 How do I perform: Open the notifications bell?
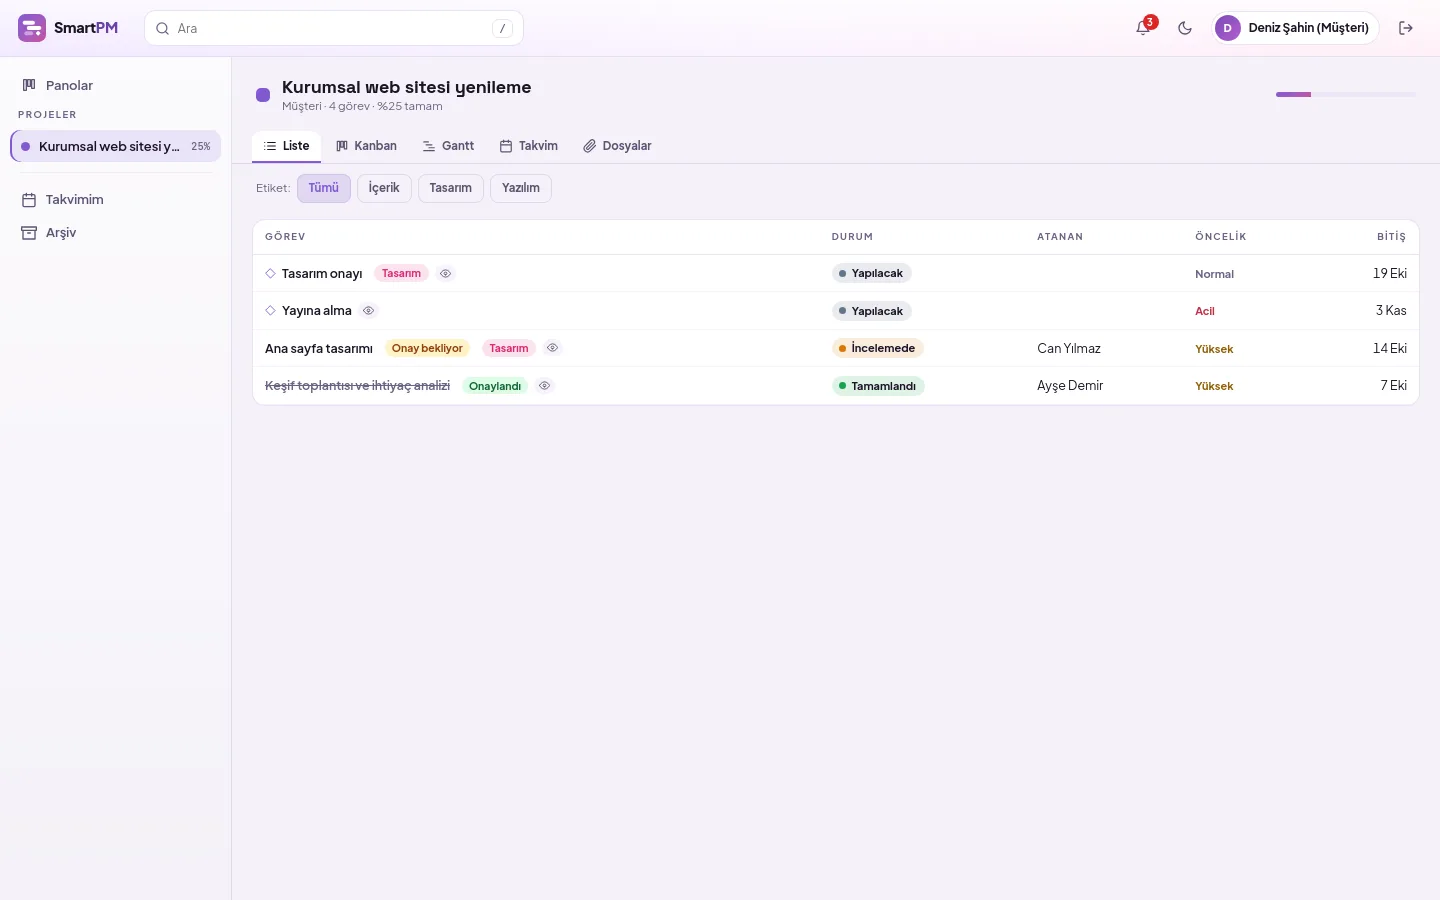click(1143, 28)
